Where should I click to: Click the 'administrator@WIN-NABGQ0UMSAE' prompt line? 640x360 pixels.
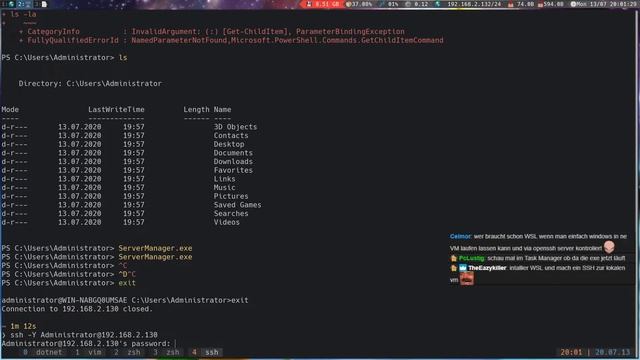click(125, 300)
